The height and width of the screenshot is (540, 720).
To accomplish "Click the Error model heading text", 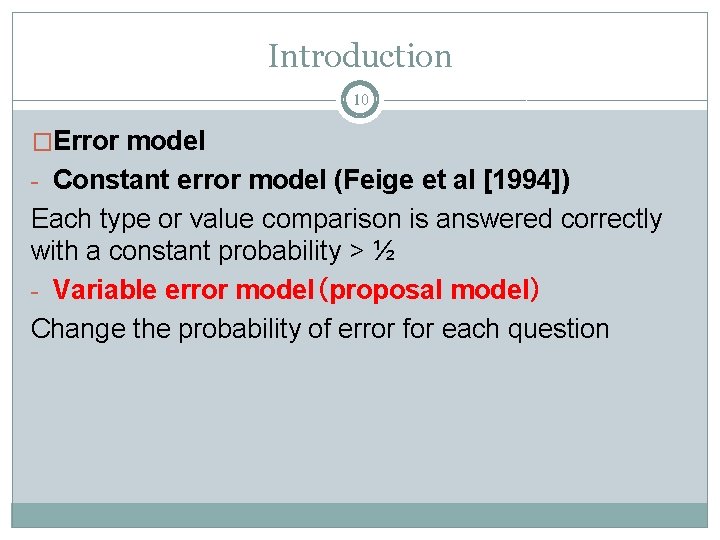I will pos(129,141).
